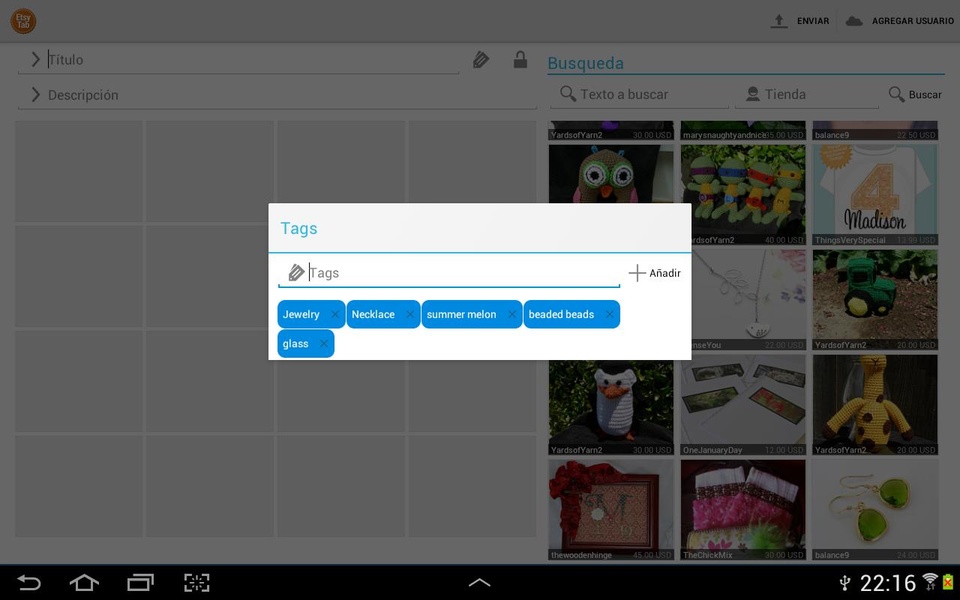
Task: Tap the Android back button
Action: [28, 582]
